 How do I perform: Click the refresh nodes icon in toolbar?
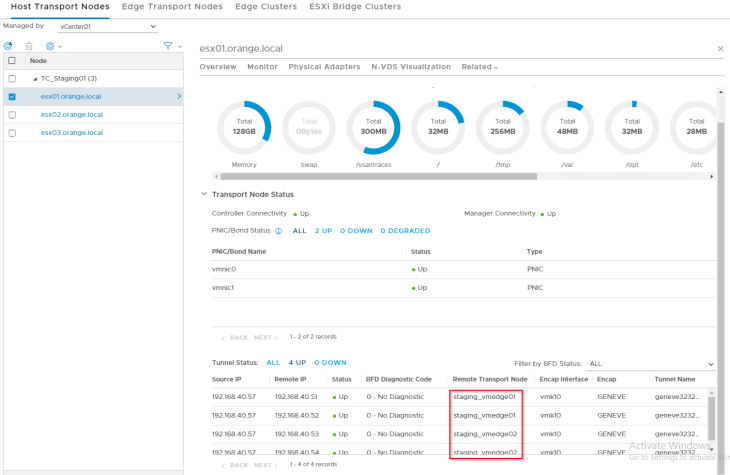(8, 46)
